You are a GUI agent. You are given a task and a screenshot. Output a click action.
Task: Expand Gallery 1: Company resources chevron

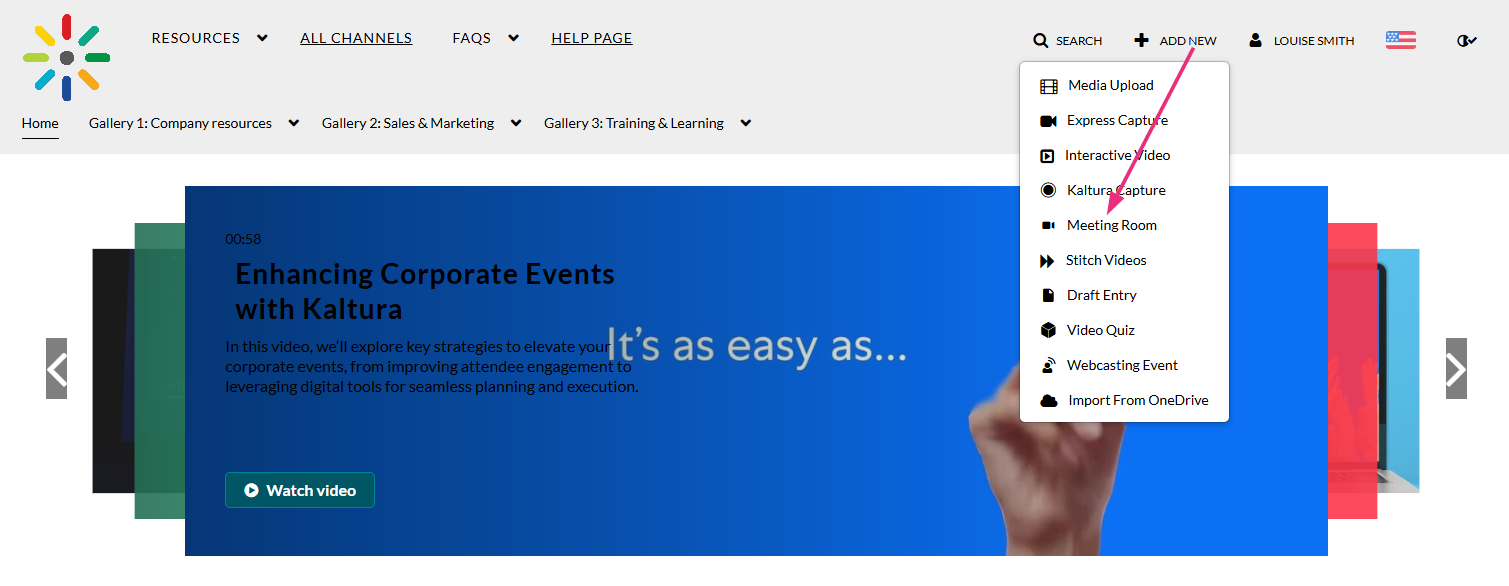(x=293, y=123)
